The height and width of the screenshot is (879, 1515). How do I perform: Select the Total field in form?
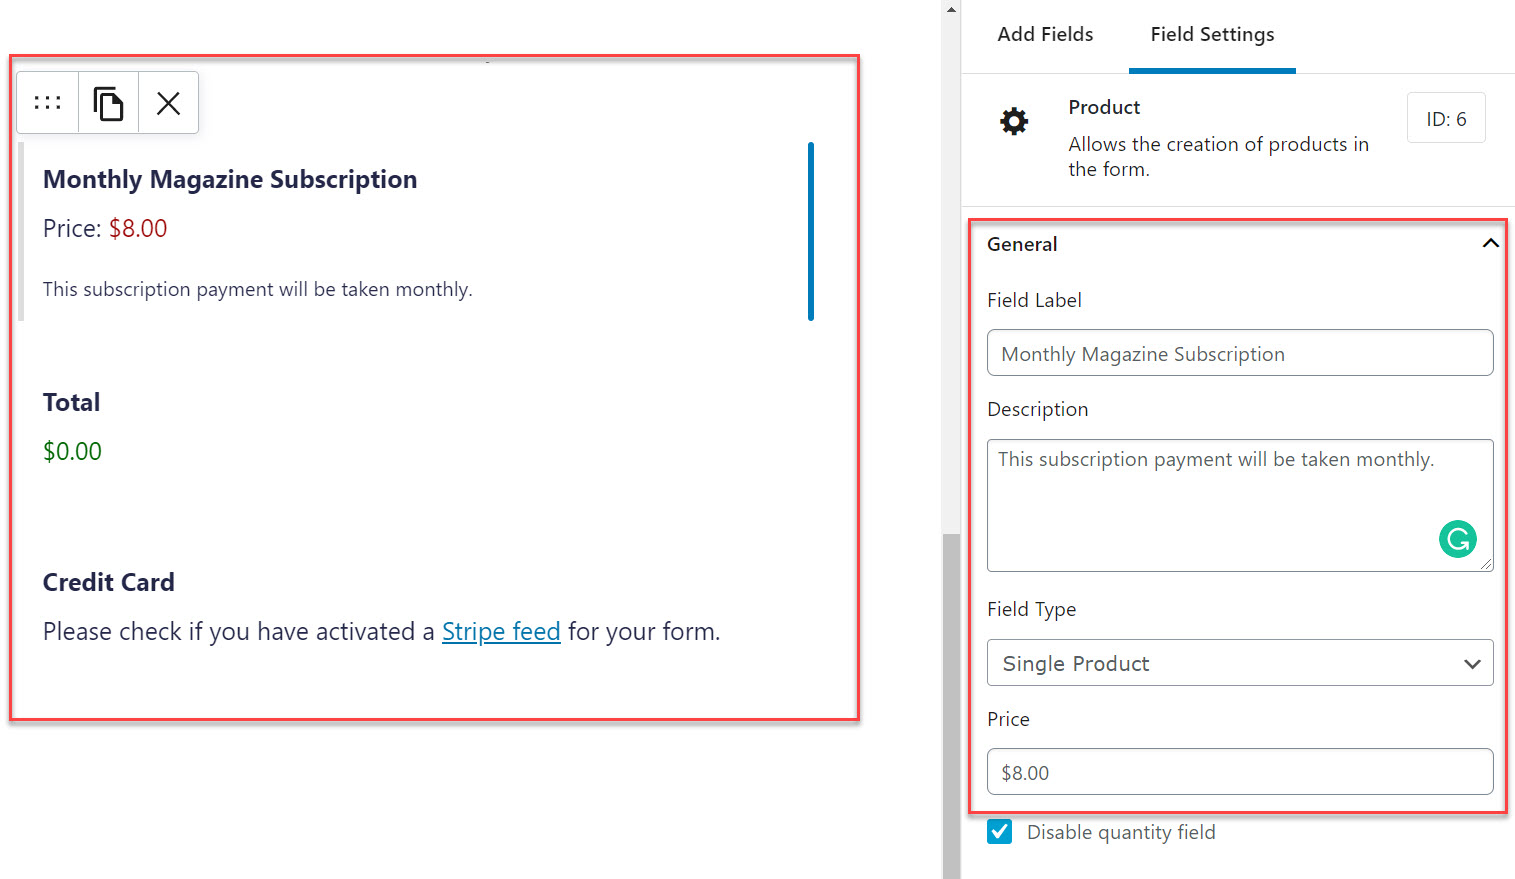(x=72, y=403)
